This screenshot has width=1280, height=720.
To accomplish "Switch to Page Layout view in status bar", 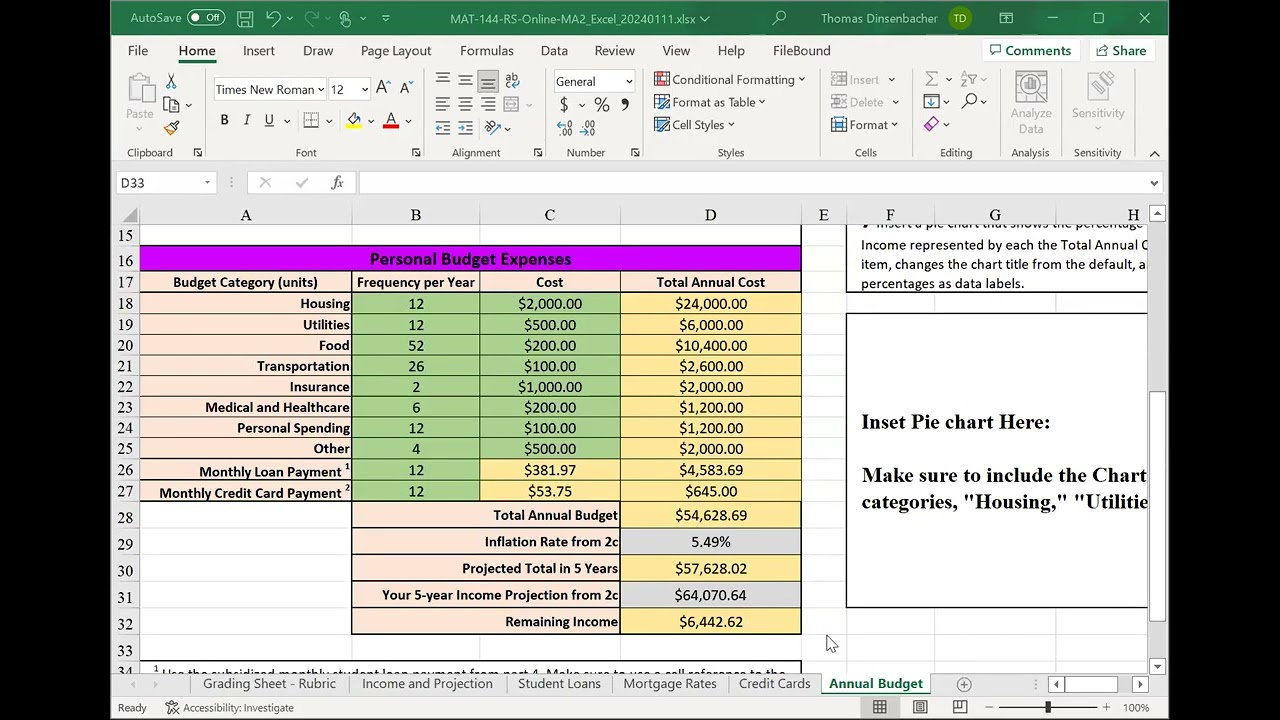I will click(920, 707).
